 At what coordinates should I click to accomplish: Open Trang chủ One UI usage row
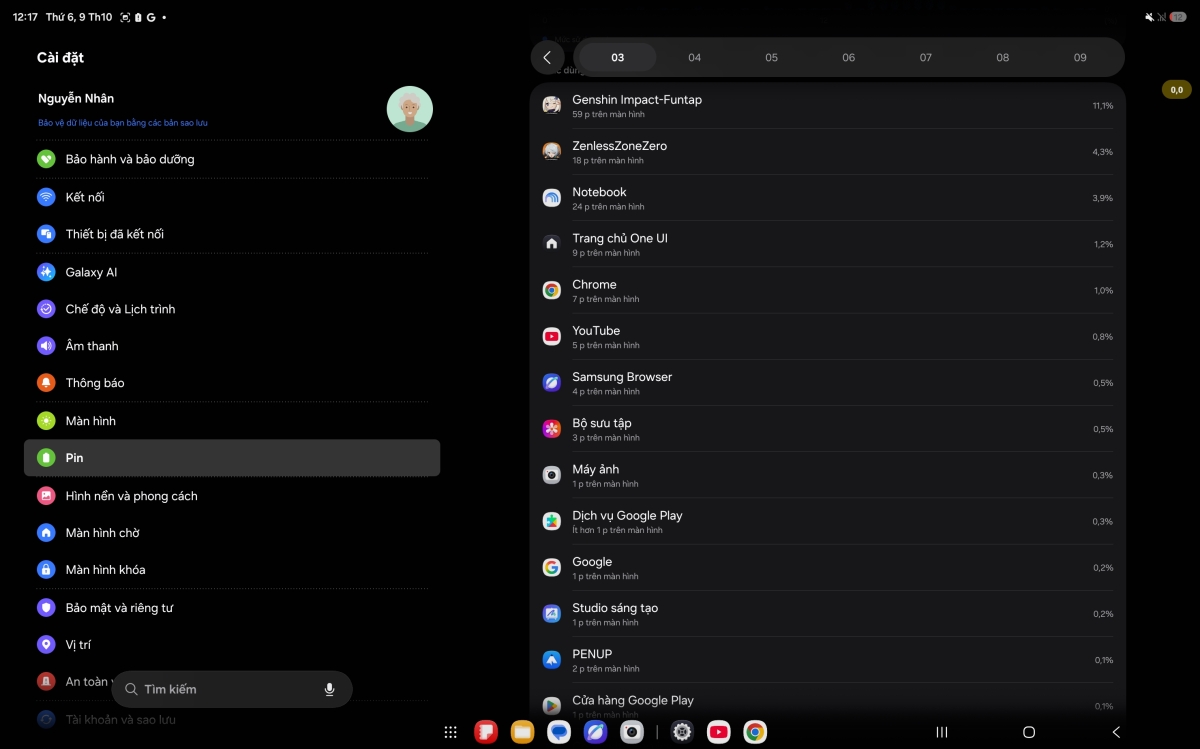click(x=828, y=244)
